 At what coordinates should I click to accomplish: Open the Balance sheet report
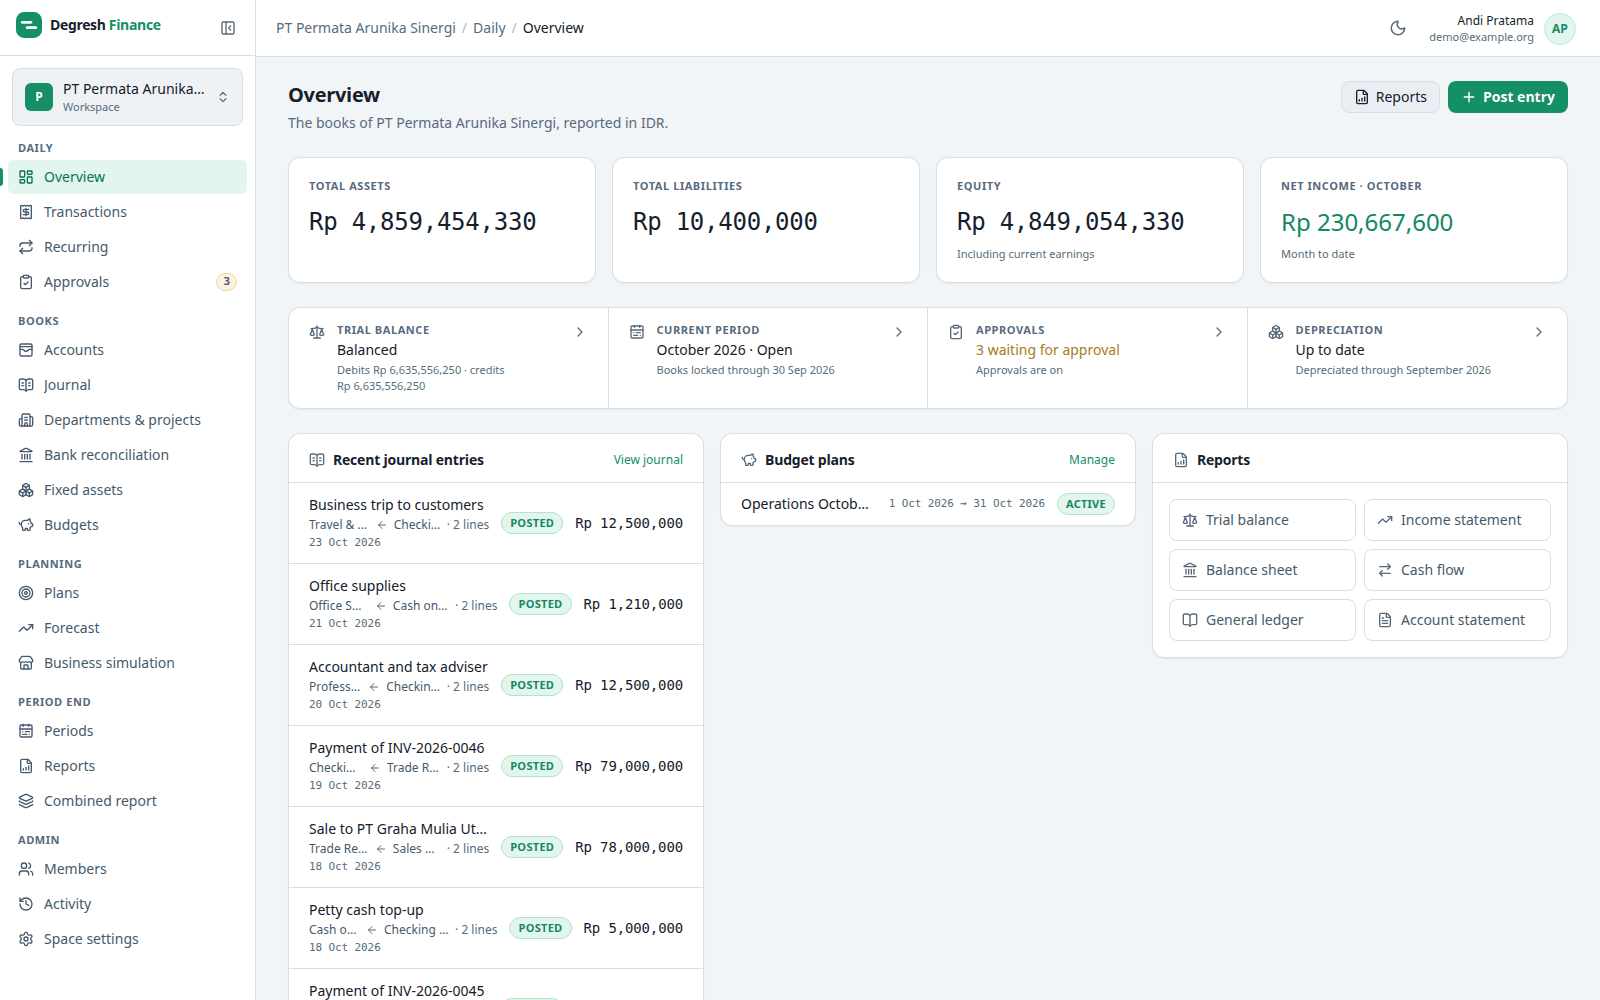click(1262, 570)
